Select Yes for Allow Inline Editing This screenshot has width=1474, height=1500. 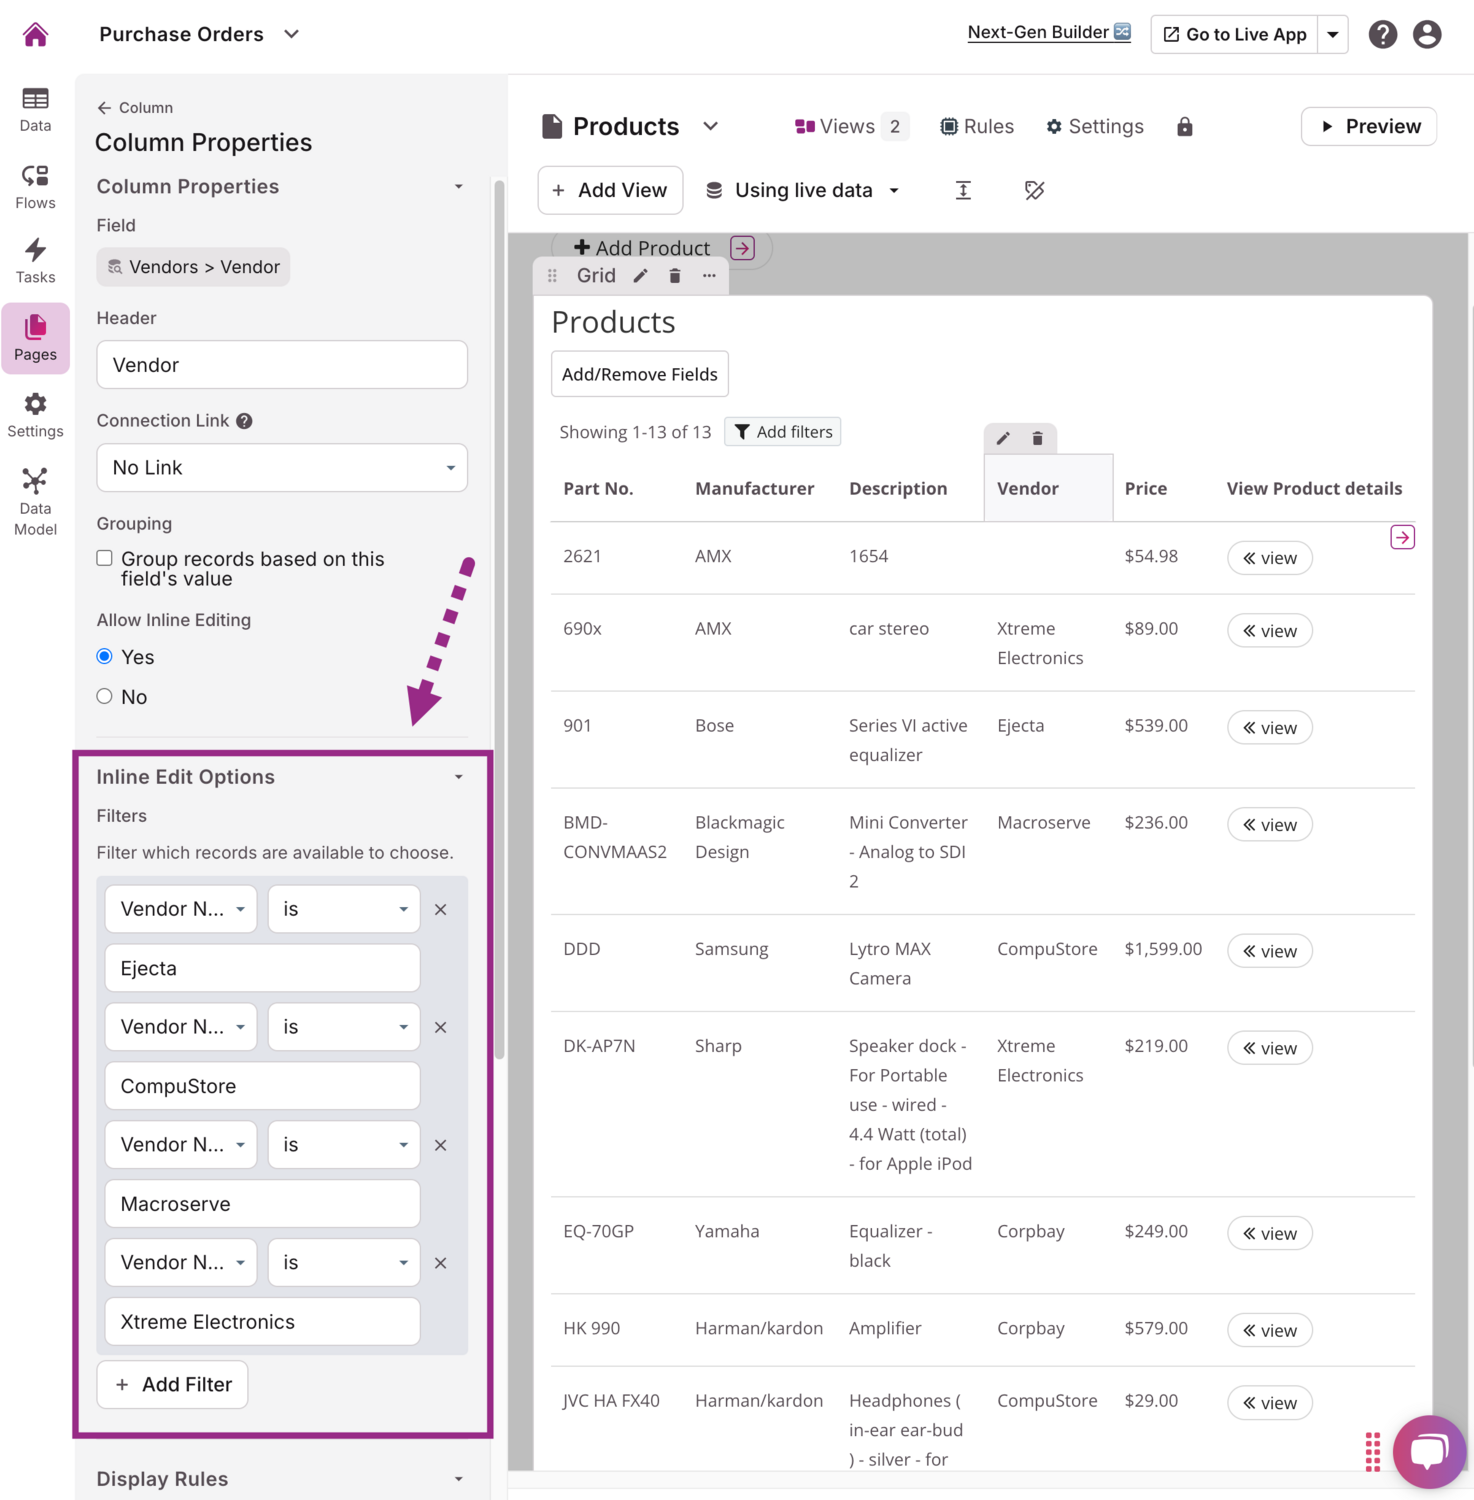click(104, 657)
